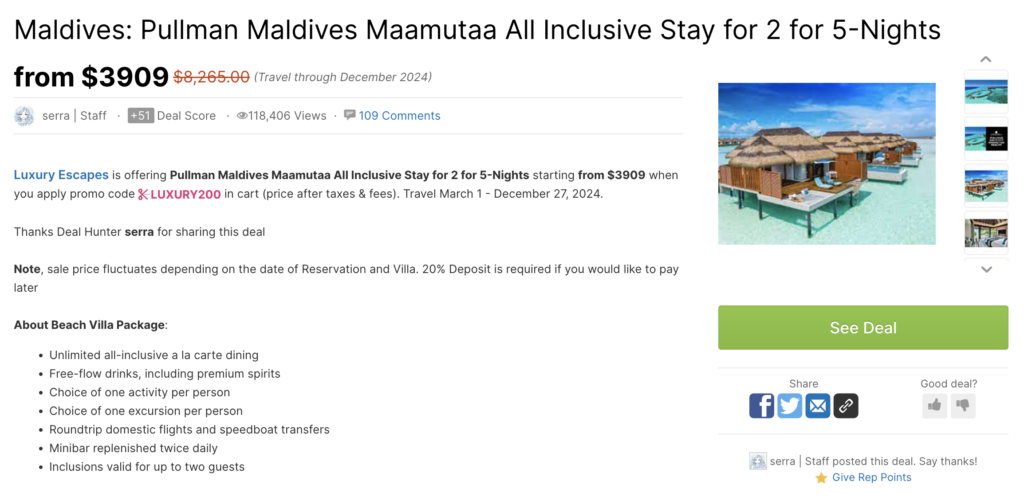
Task: Share this deal on Facebook
Action: tap(761, 406)
